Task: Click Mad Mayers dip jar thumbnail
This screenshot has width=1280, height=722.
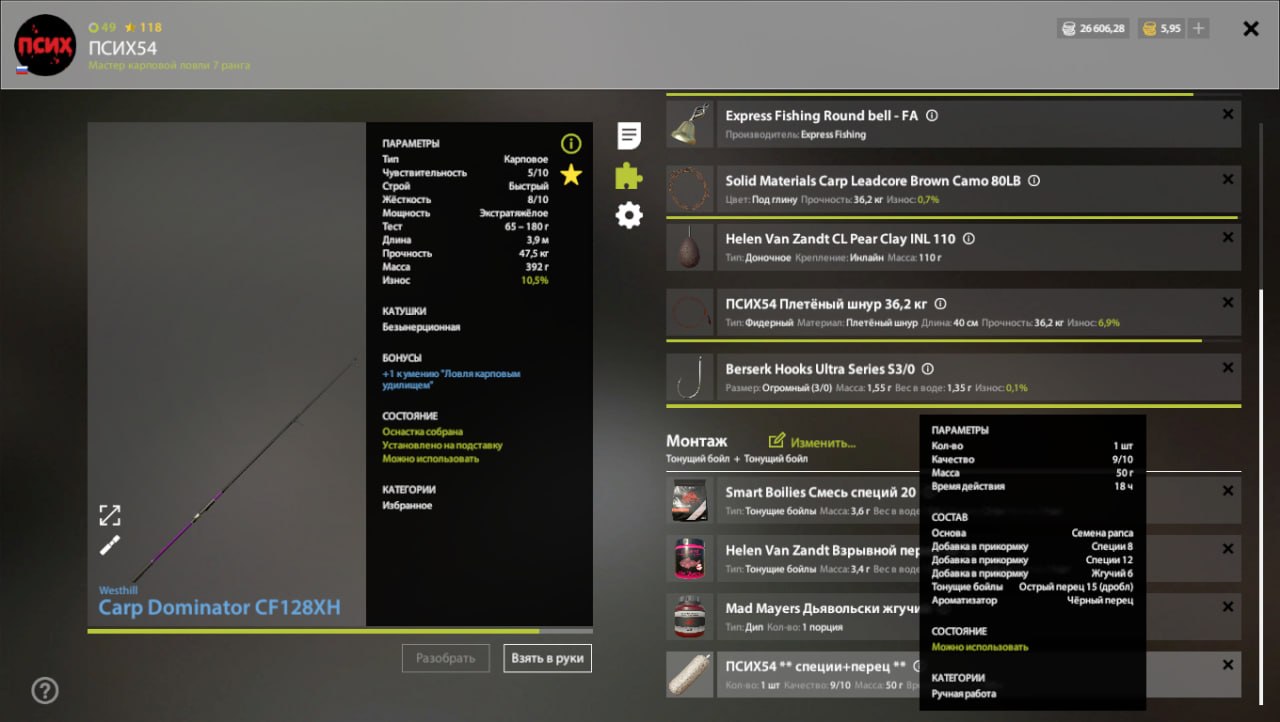Action: click(690, 616)
